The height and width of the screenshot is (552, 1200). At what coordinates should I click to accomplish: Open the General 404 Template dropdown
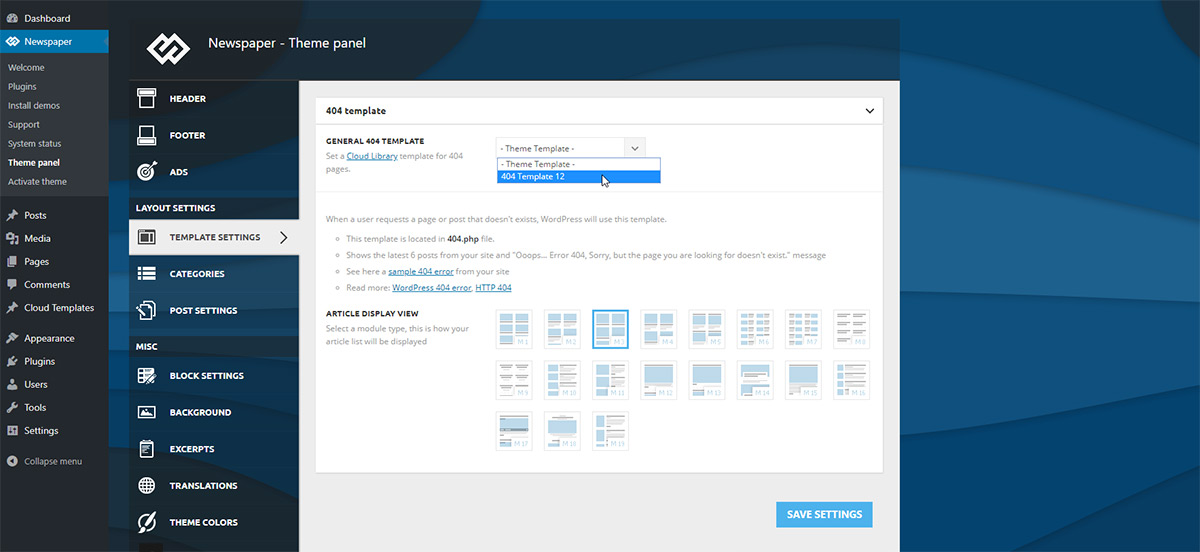570,148
